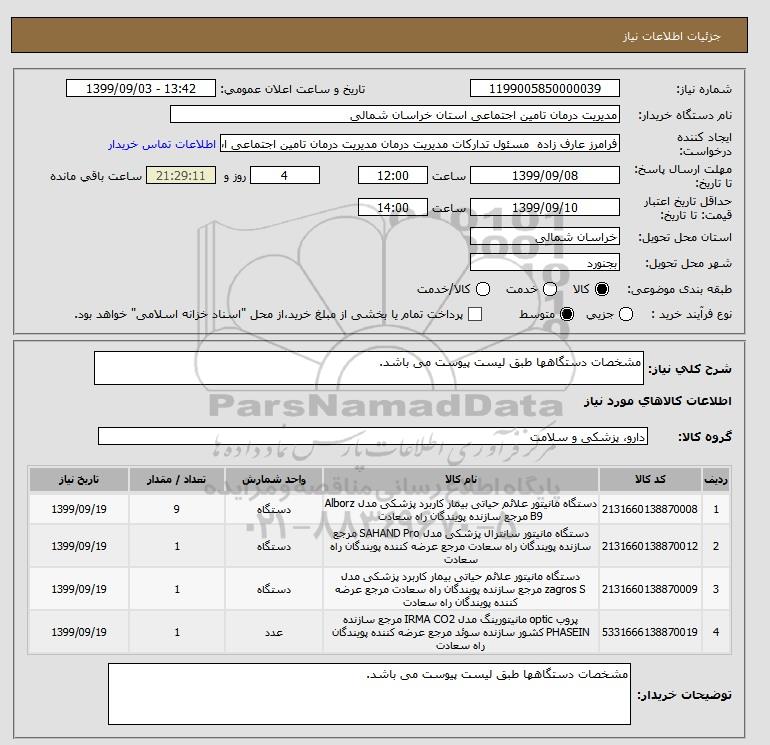This screenshot has height=745, width=770.
Task: Click the announcement date field 1399/09/03 - 13:42
Action: 140,88
